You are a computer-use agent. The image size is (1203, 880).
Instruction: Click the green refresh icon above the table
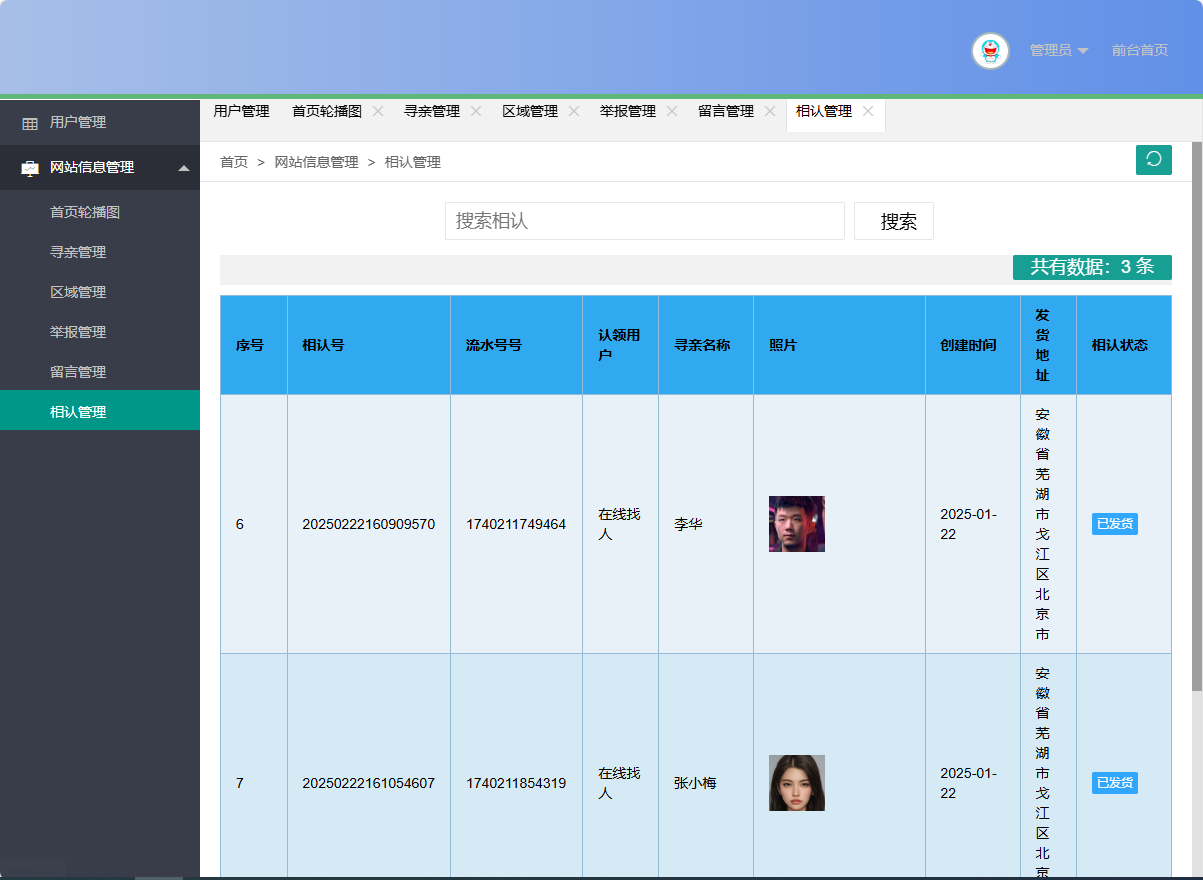[1153, 160]
